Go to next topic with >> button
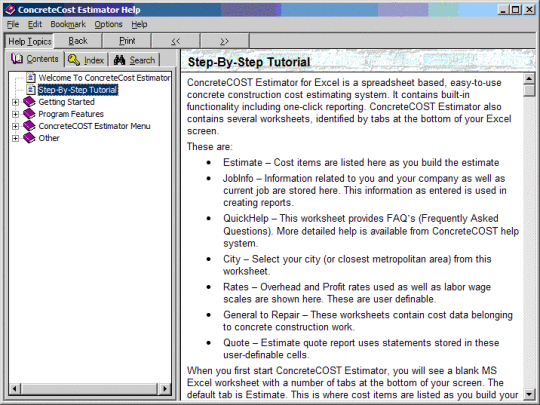This screenshot has width=540, height=405. tap(225, 41)
